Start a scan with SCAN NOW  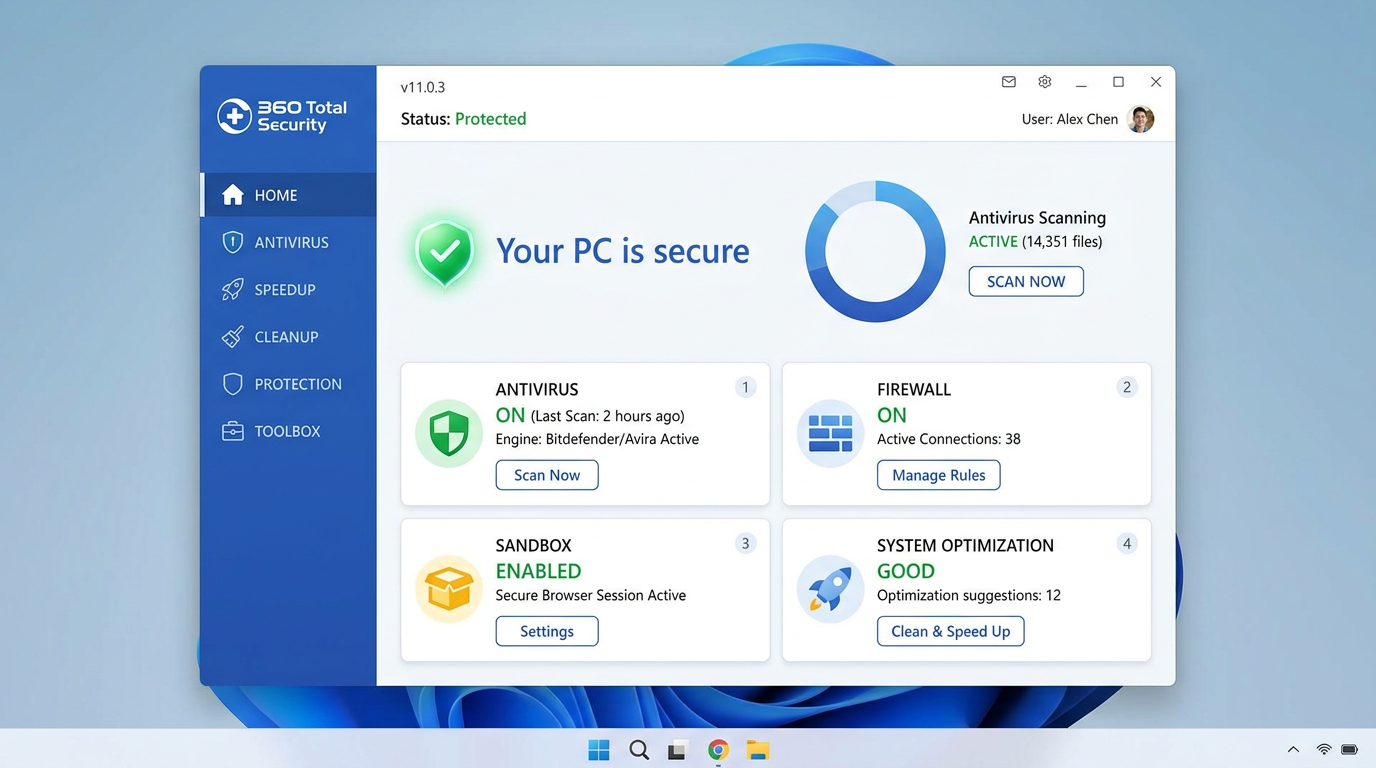pyautogui.click(x=1025, y=281)
